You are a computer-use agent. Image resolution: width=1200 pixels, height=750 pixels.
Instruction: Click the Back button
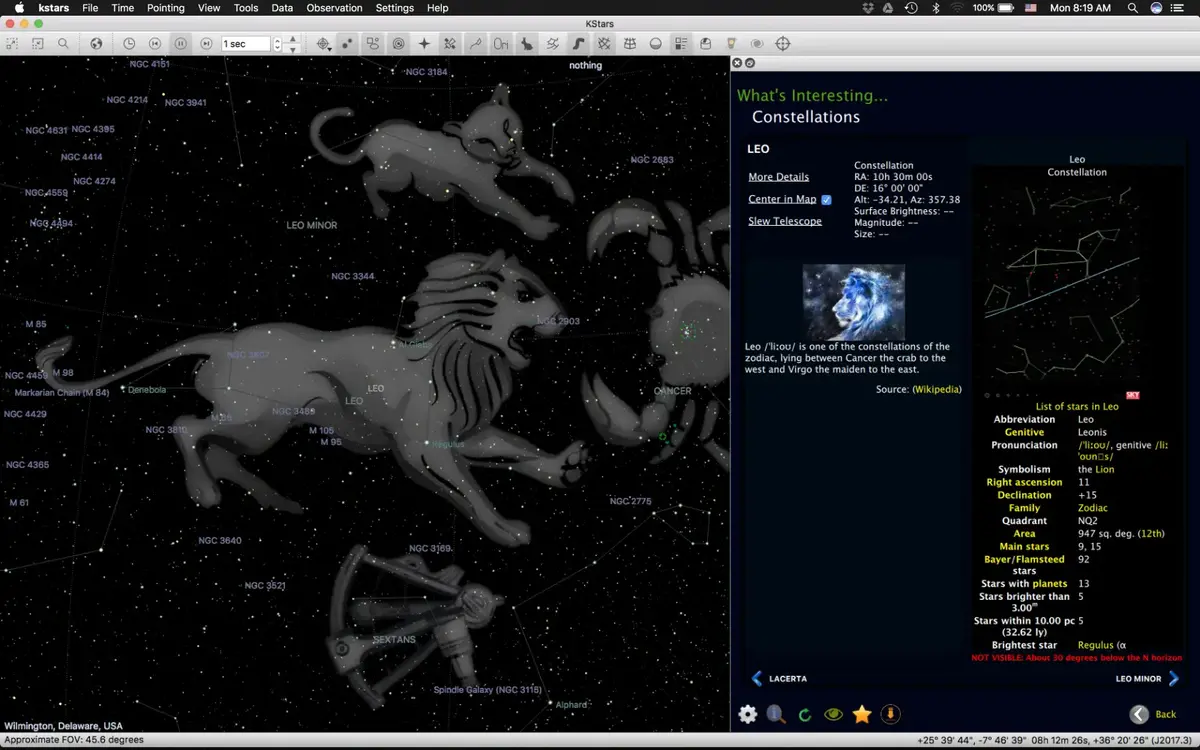point(1153,714)
